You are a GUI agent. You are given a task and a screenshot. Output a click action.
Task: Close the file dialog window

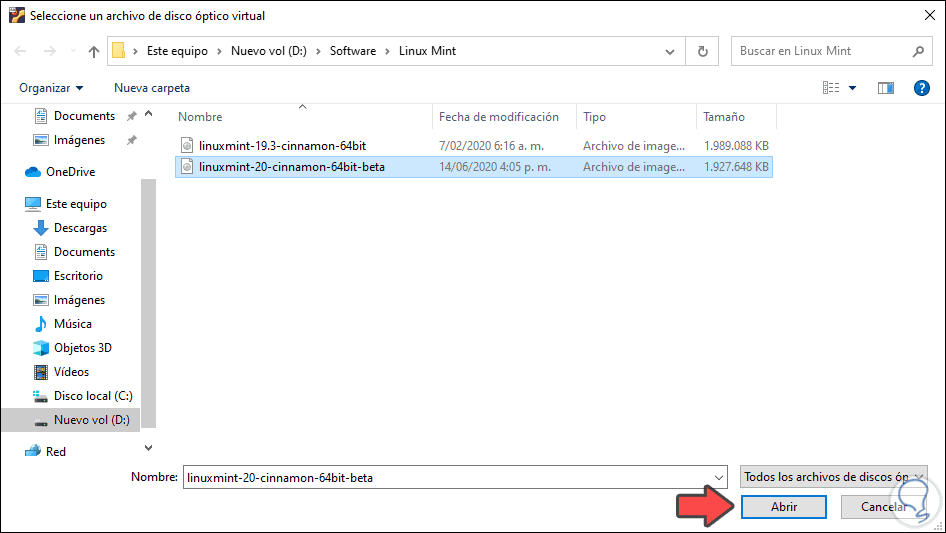930,15
